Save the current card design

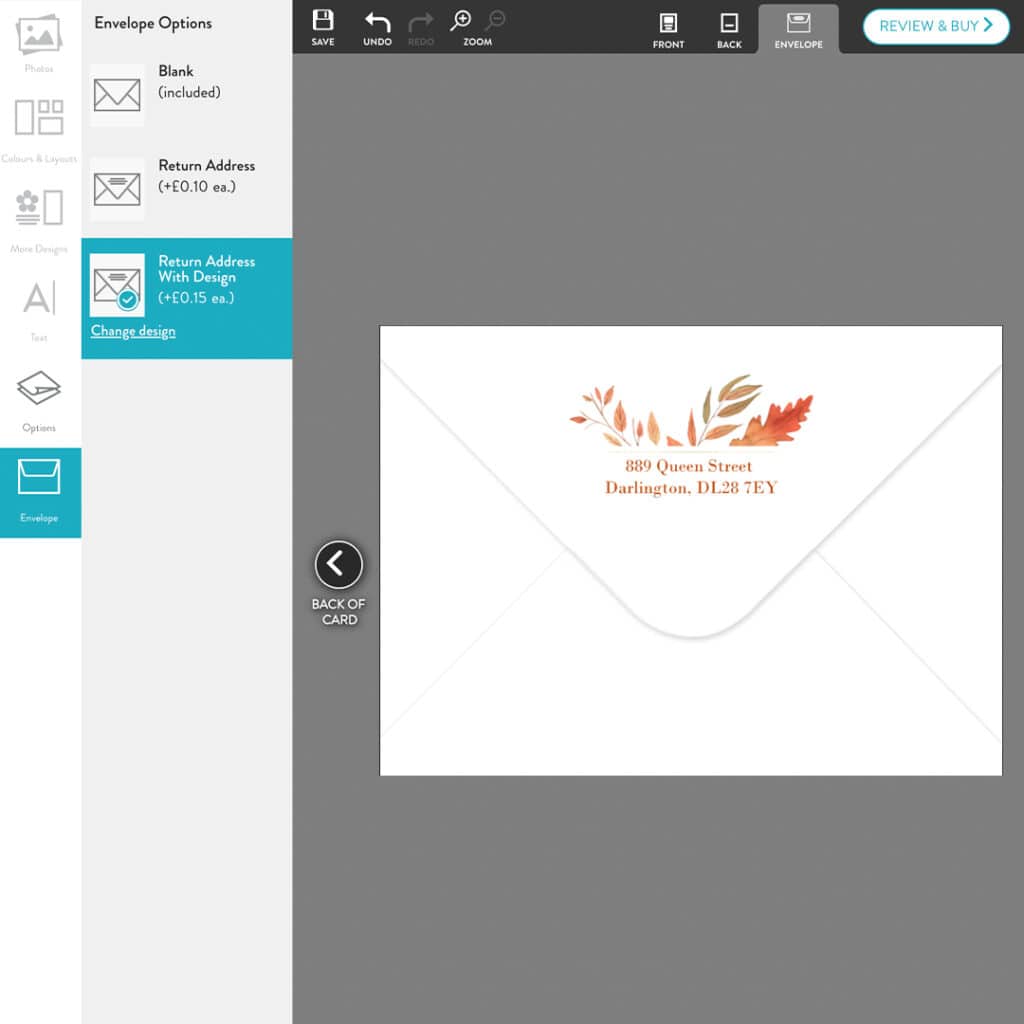(x=322, y=25)
